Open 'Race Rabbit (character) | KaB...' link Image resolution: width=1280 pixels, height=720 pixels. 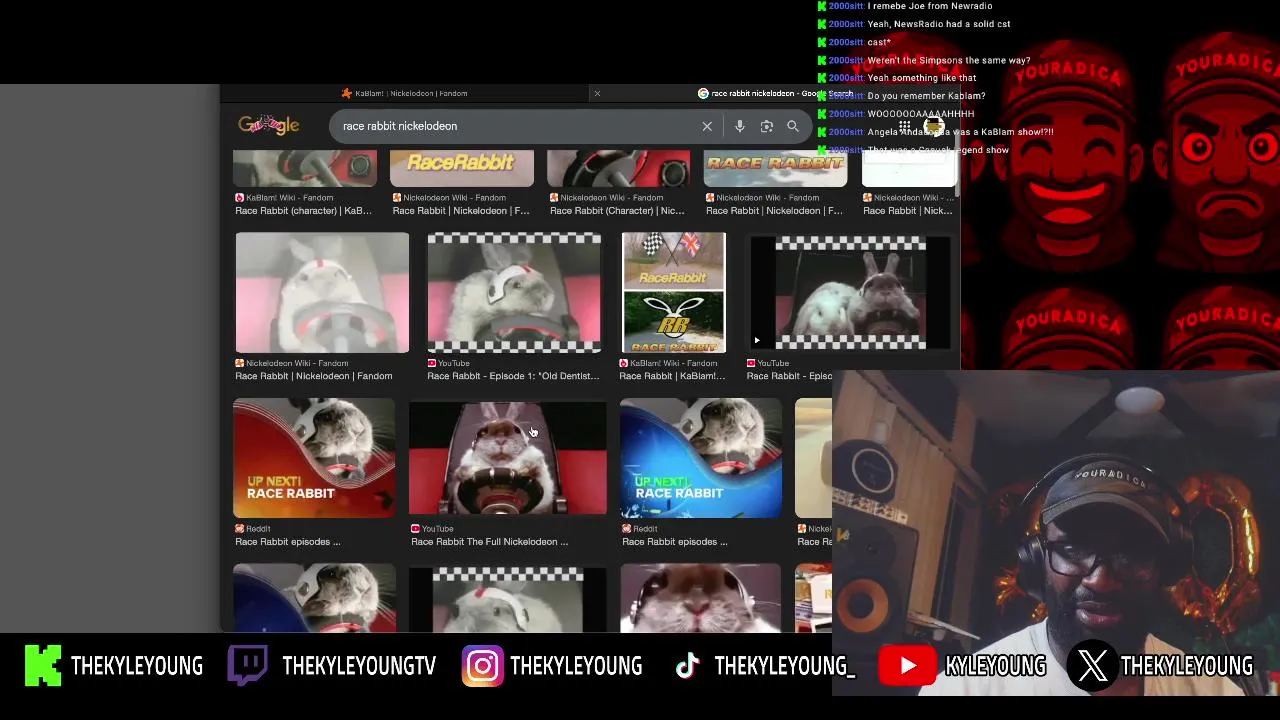click(303, 211)
